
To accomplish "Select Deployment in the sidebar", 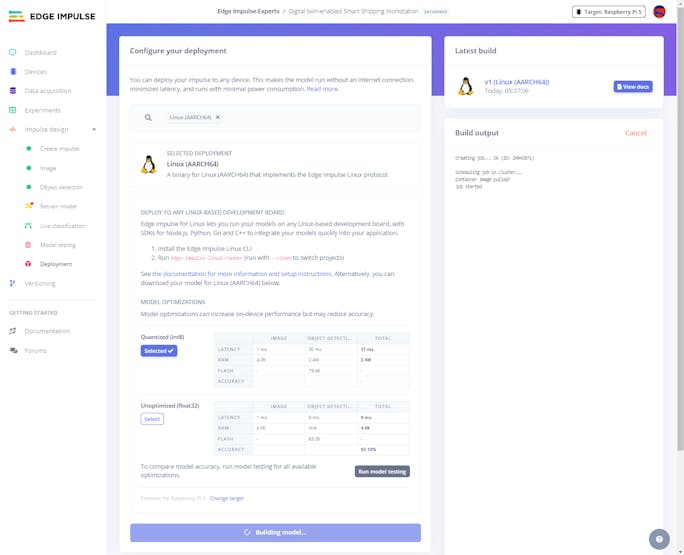I will 56,264.
